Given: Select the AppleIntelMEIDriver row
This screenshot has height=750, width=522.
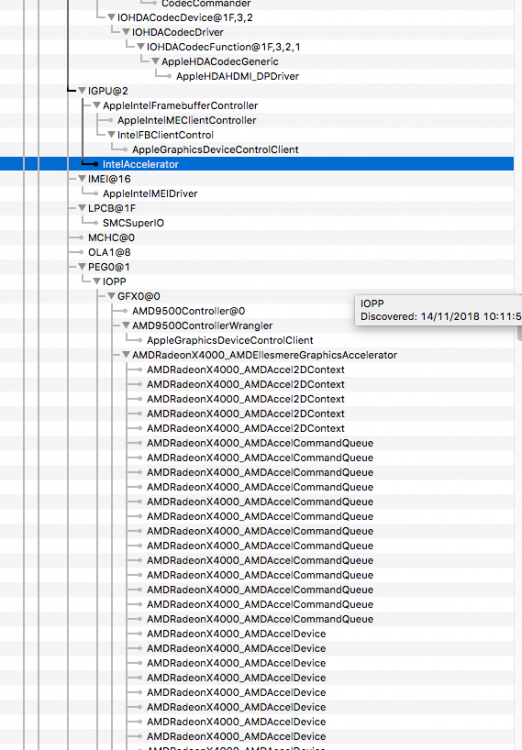Looking at the screenshot, I should 150,194.
